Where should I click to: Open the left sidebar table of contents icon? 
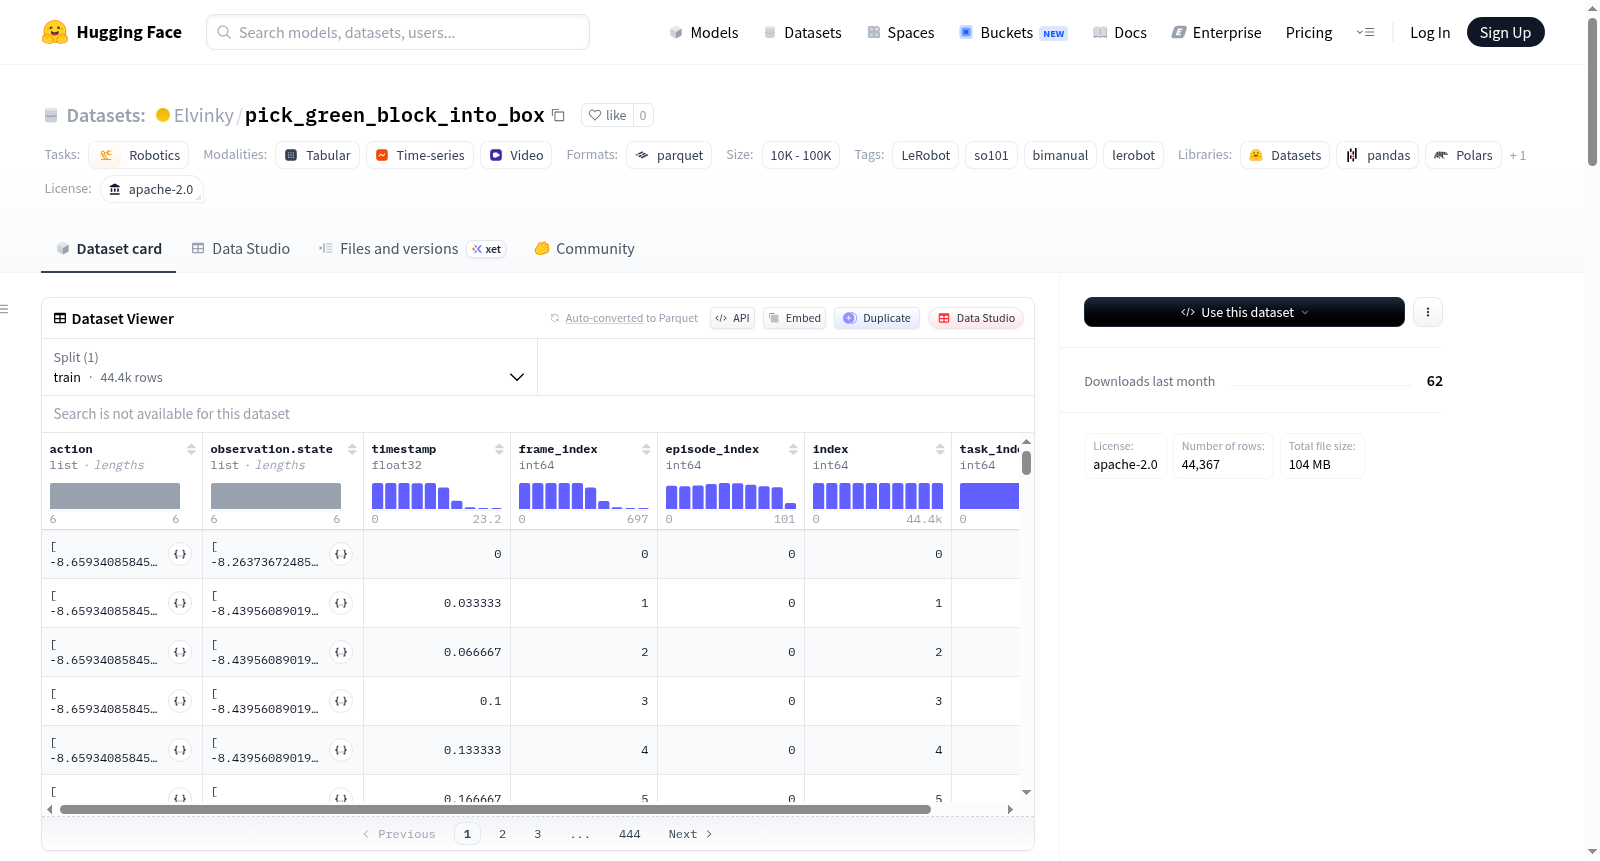click(5, 309)
